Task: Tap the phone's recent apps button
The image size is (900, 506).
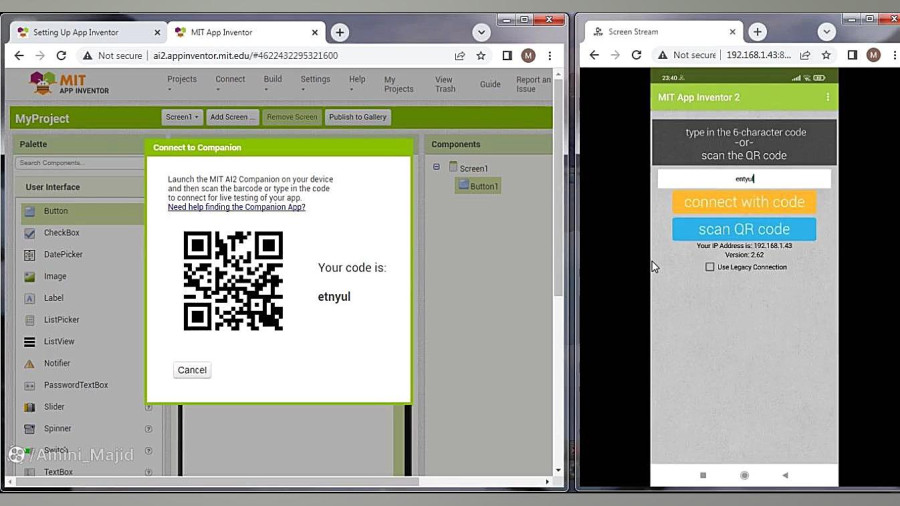Action: (703, 475)
